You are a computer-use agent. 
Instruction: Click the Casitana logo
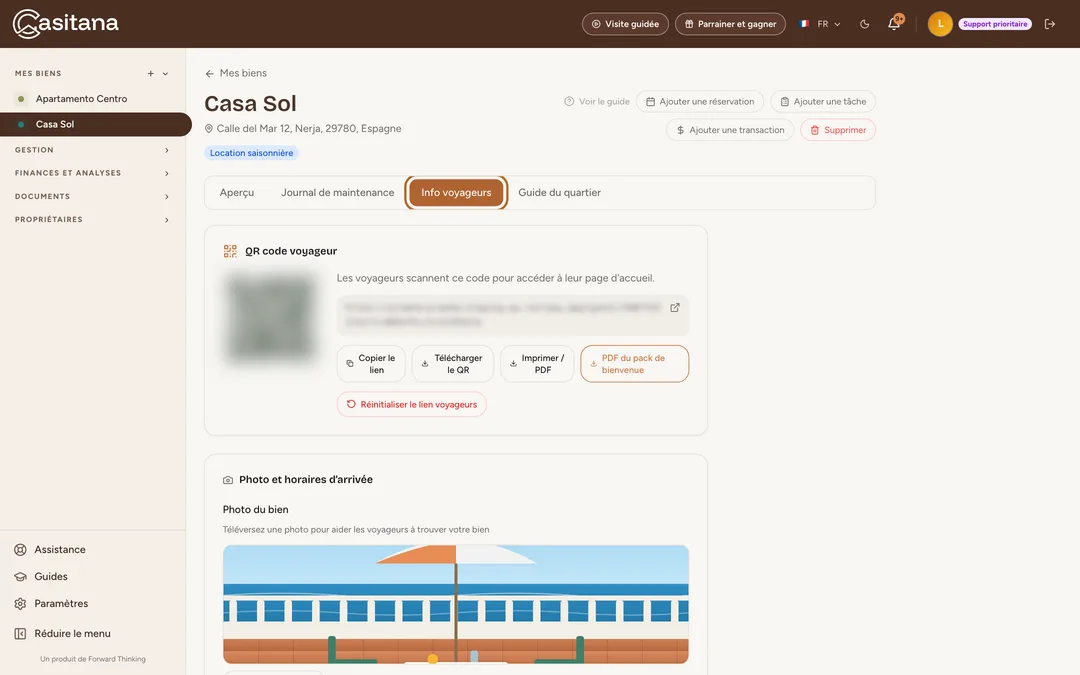pyautogui.click(x=66, y=23)
